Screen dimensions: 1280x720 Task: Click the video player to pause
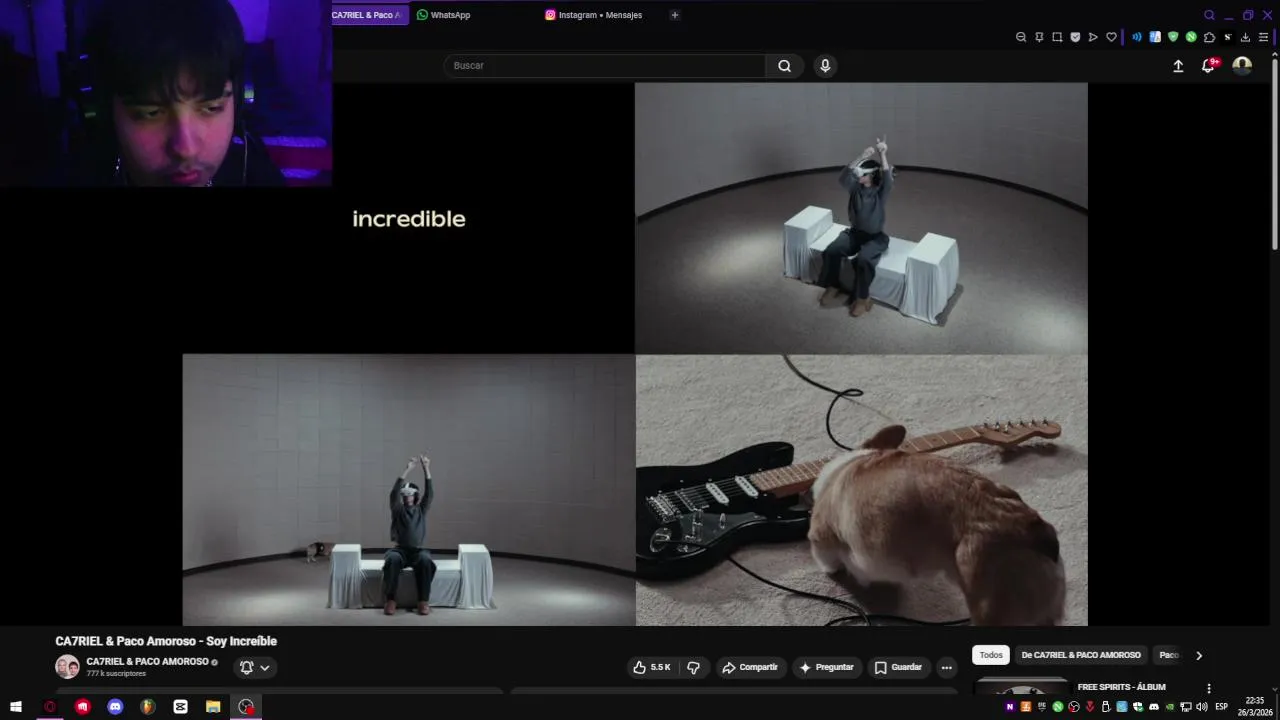point(635,354)
